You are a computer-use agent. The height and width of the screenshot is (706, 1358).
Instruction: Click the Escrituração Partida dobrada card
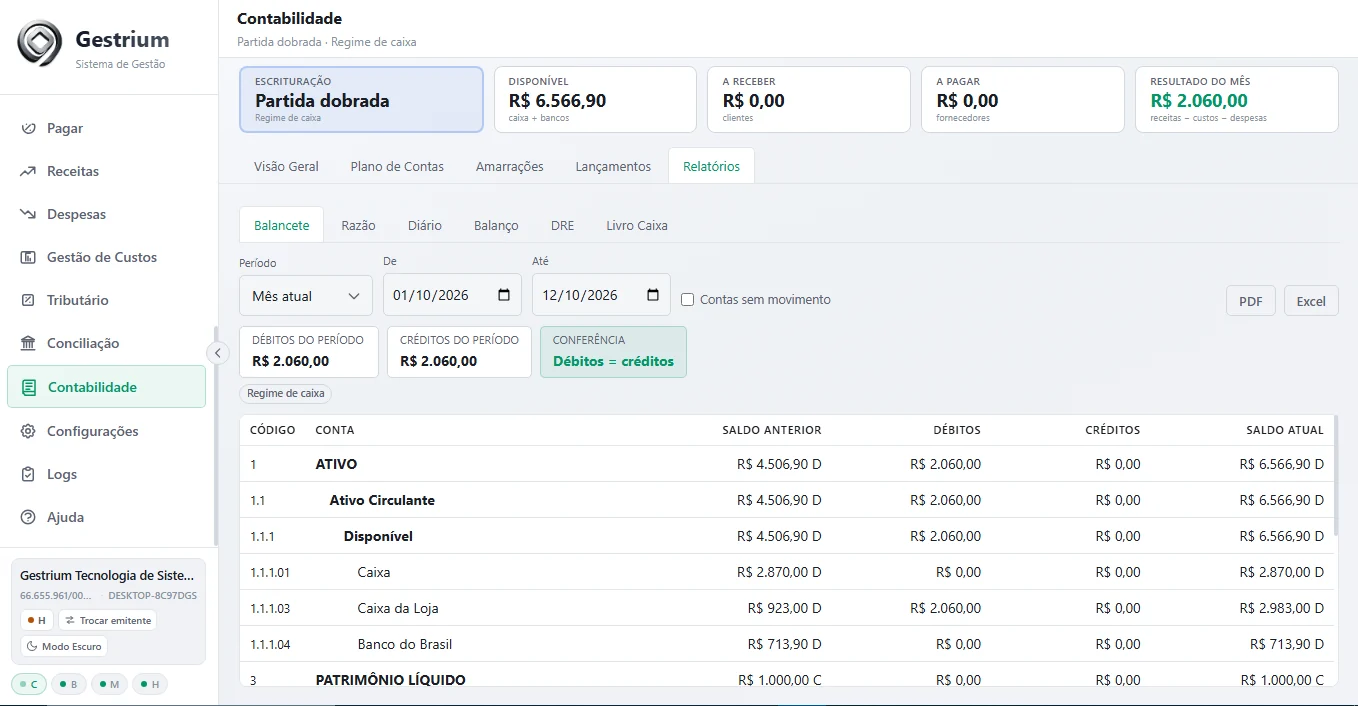[361, 100]
